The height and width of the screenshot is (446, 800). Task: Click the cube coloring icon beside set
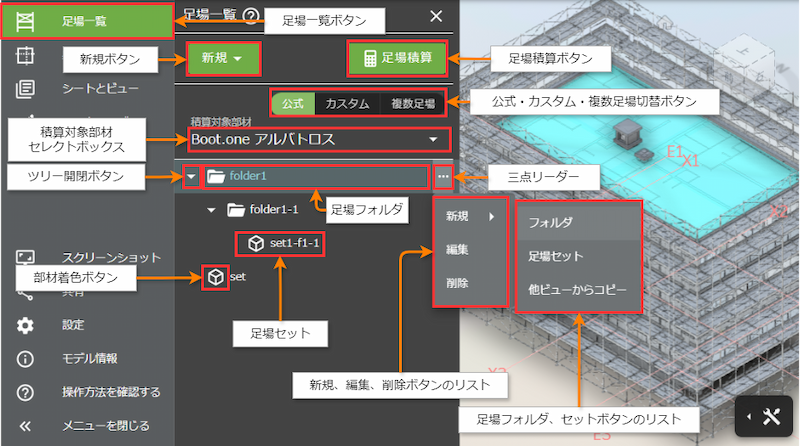pyautogui.click(x=216, y=278)
